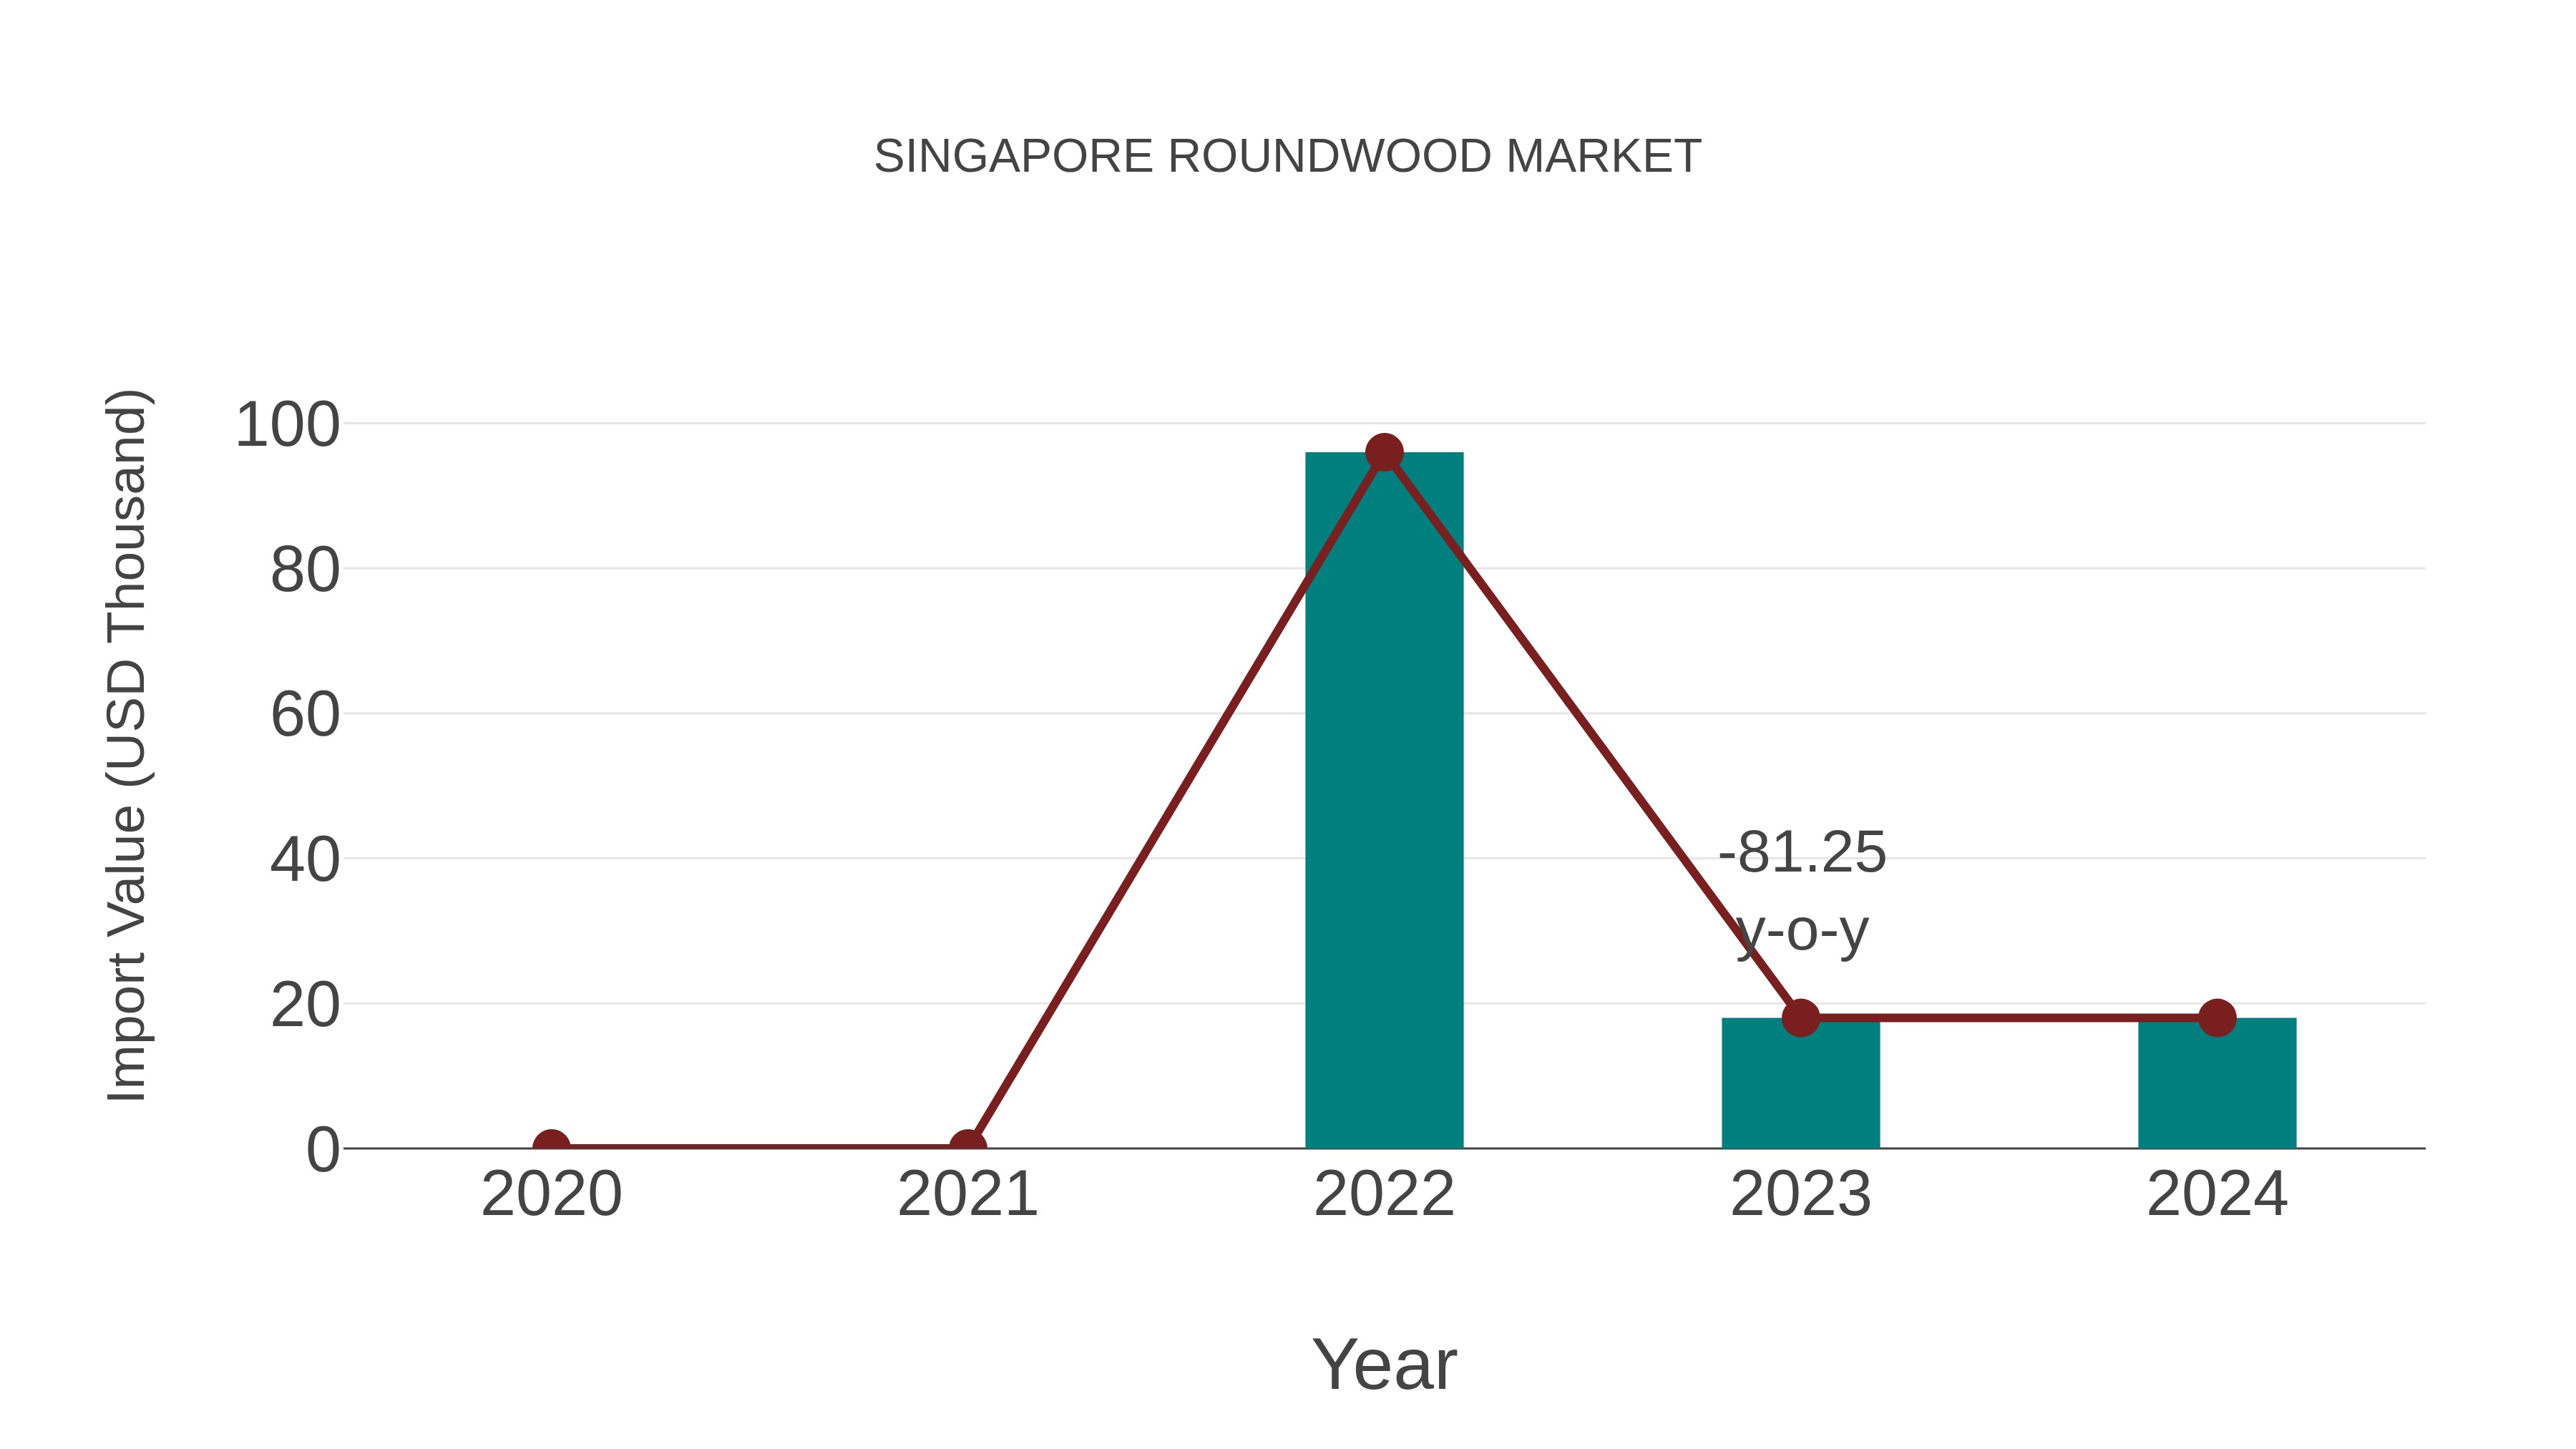Screen dimensions: 2576x1449
Task: Click the chart title 'SINGAPORE ROUNDWOOD MARKET'
Action: tap(1287, 156)
